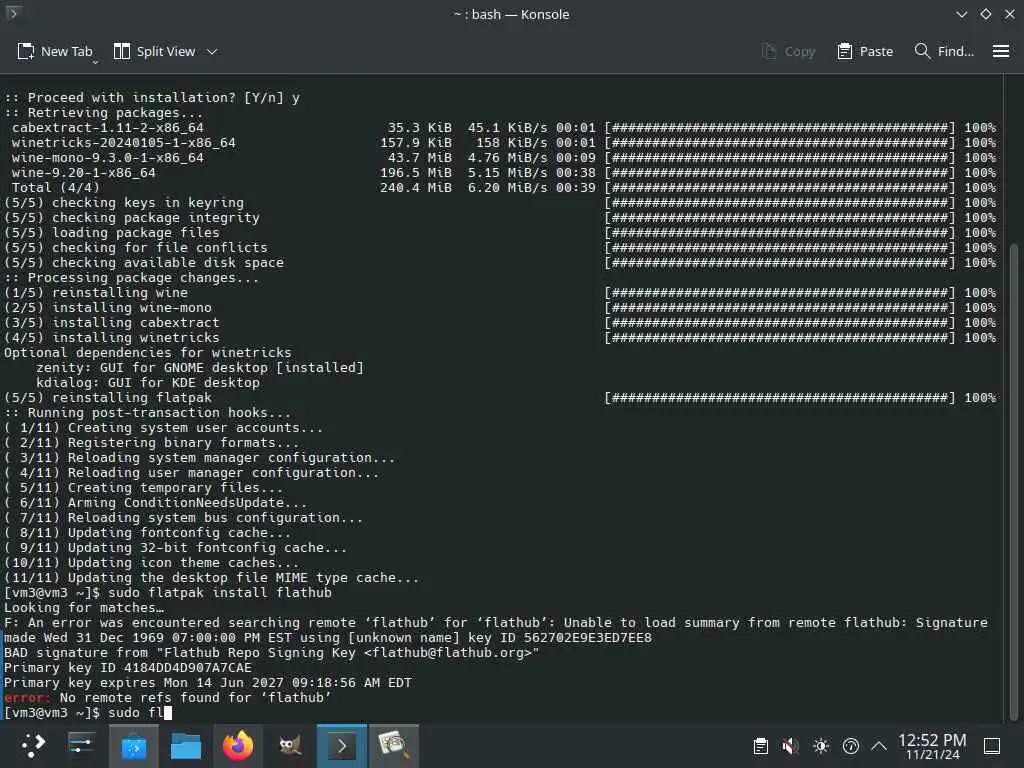Click the 'Proceed with installation? [Y/n] y' line
The width and height of the screenshot is (1024, 768).
152,97
